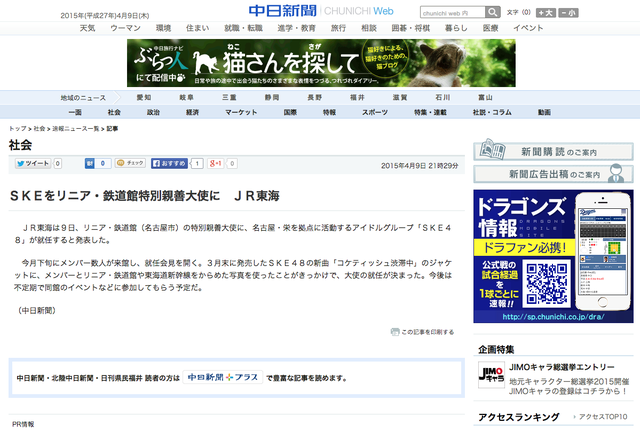Click the search magnifier button
This screenshot has width=640, height=431.
coord(493,12)
